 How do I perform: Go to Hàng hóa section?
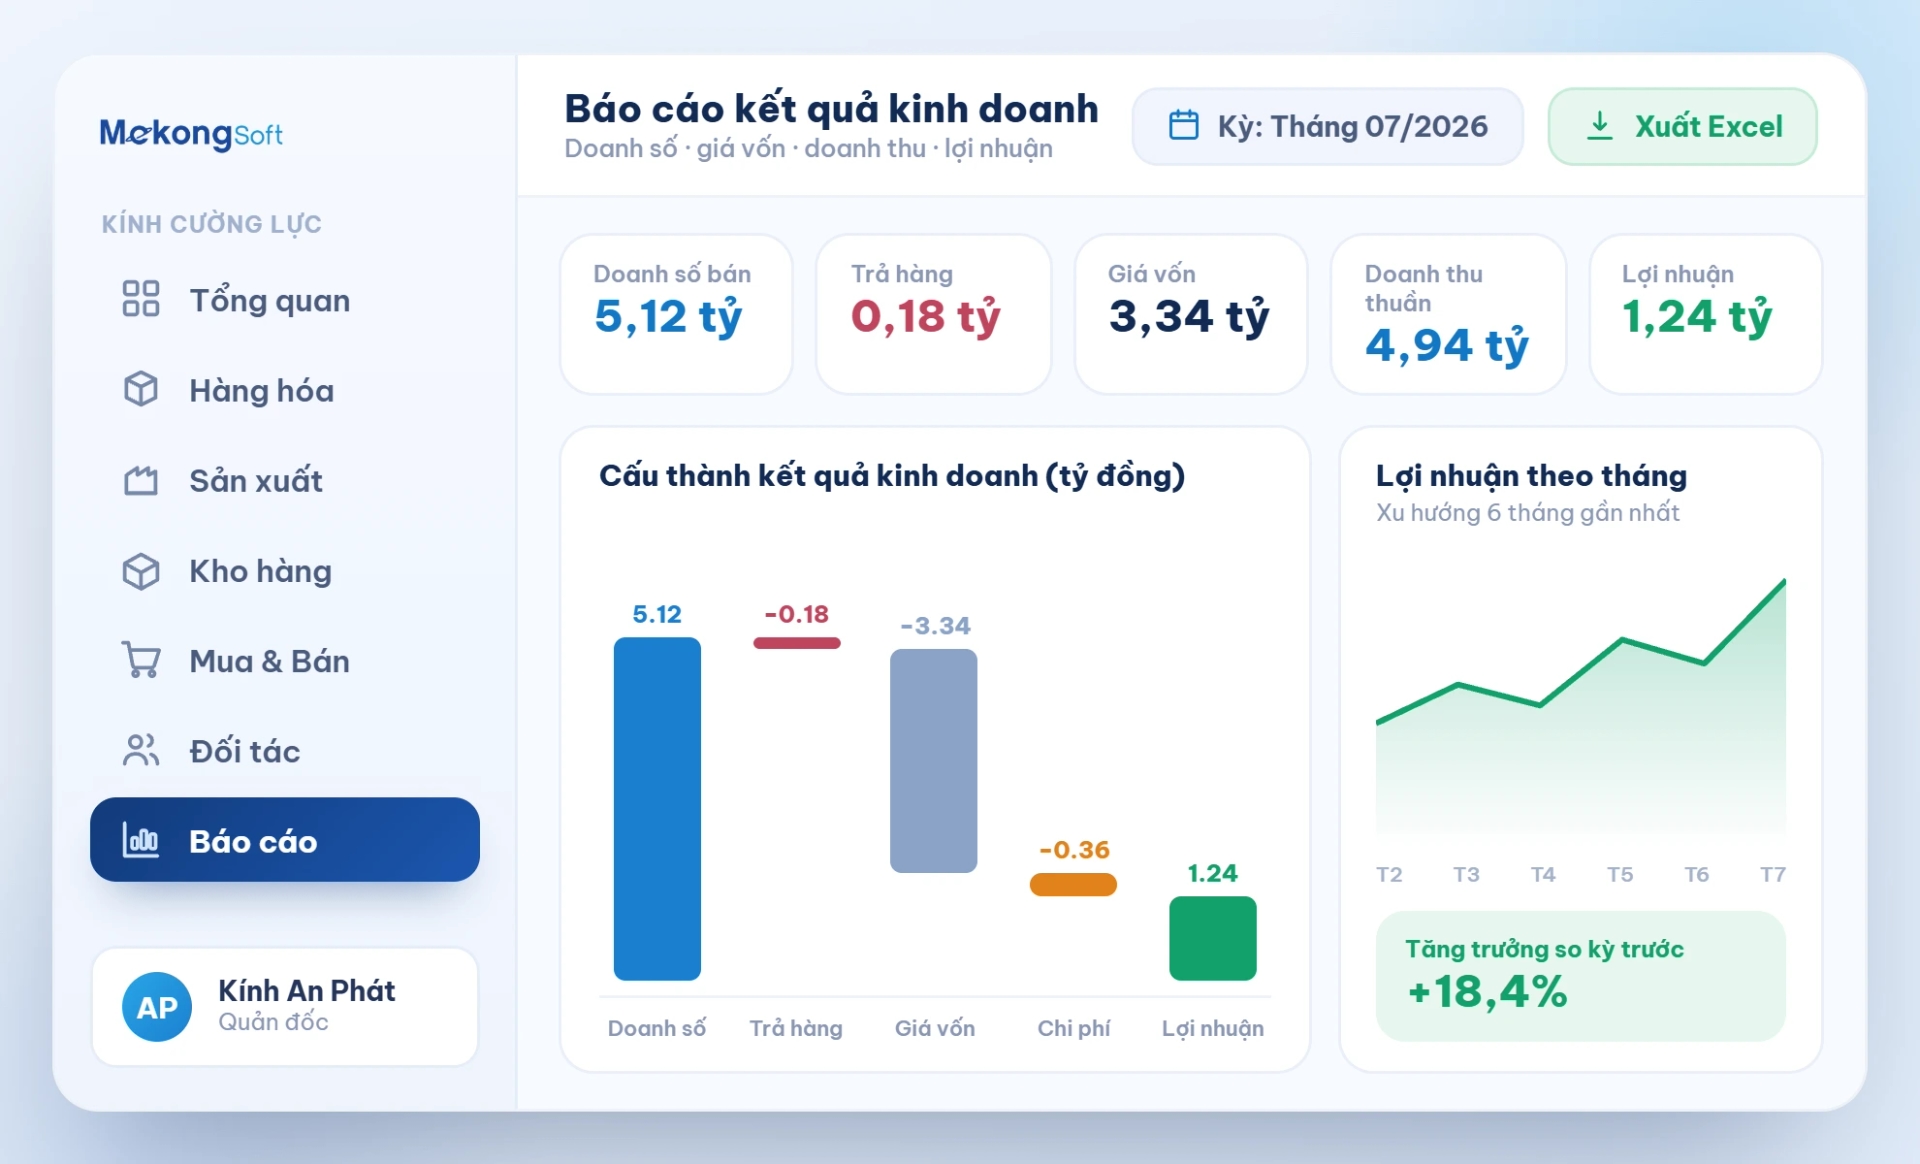pyautogui.click(x=285, y=390)
